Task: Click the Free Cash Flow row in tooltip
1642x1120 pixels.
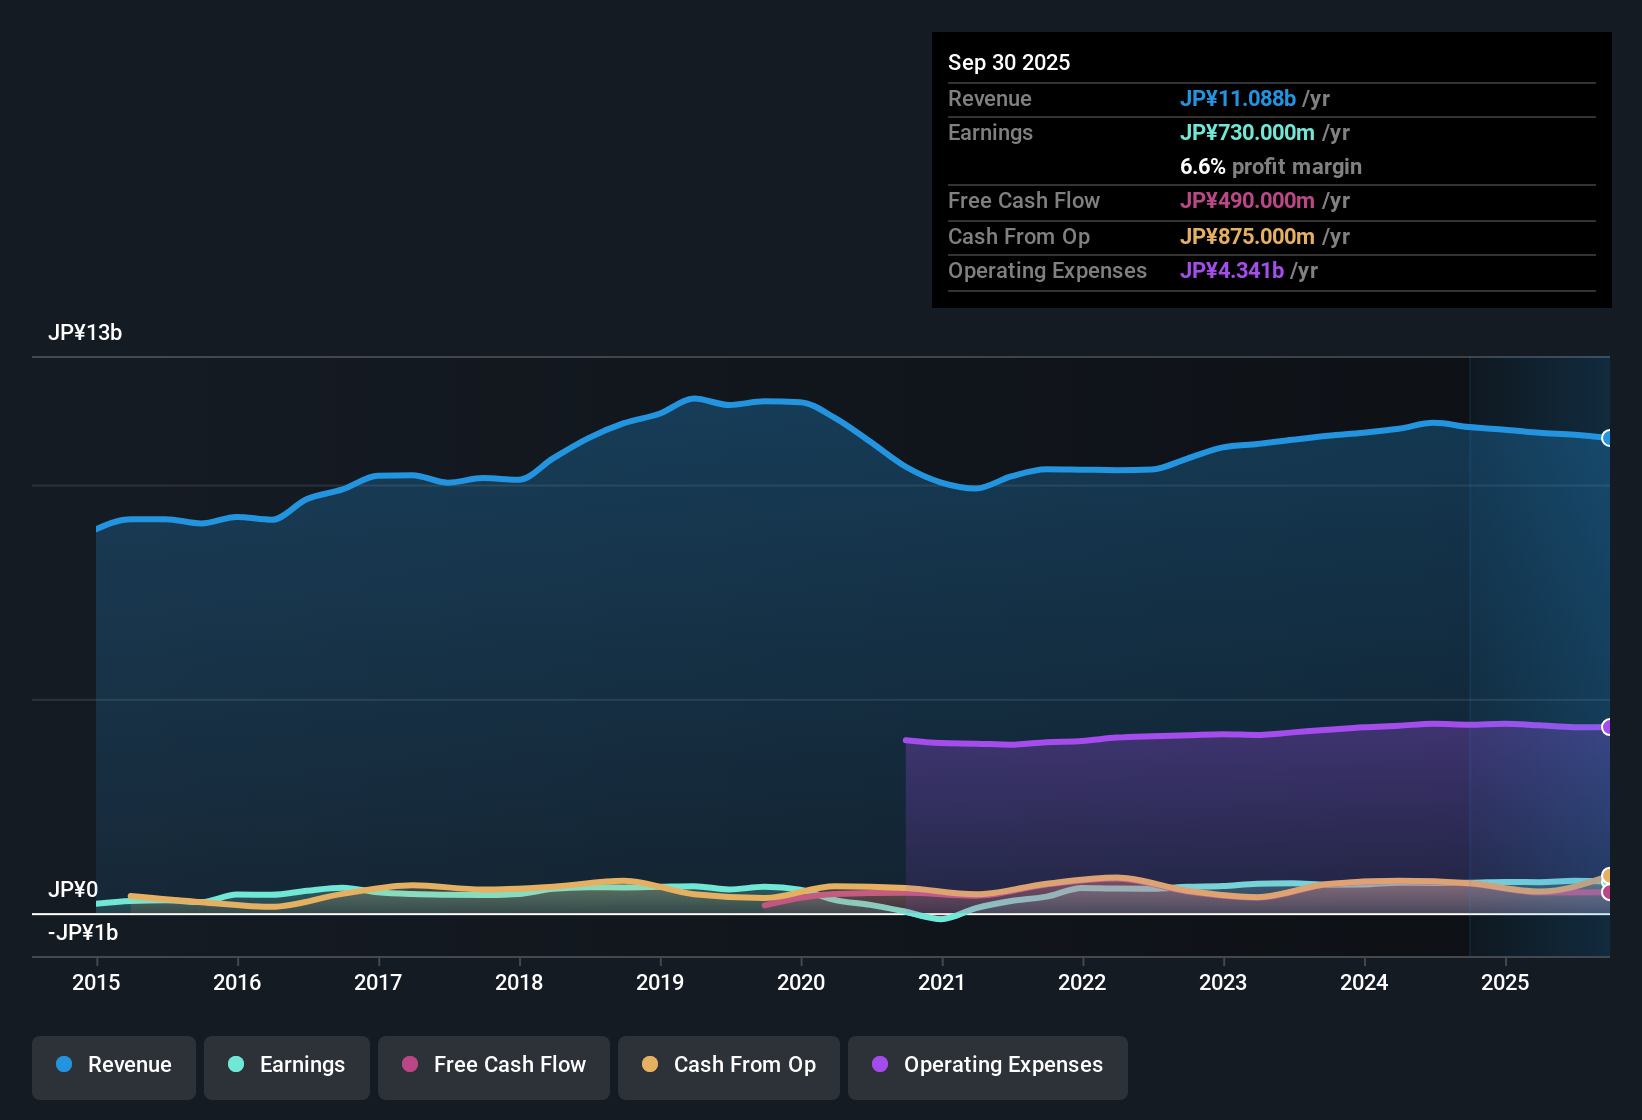Action: (1024, 201)
